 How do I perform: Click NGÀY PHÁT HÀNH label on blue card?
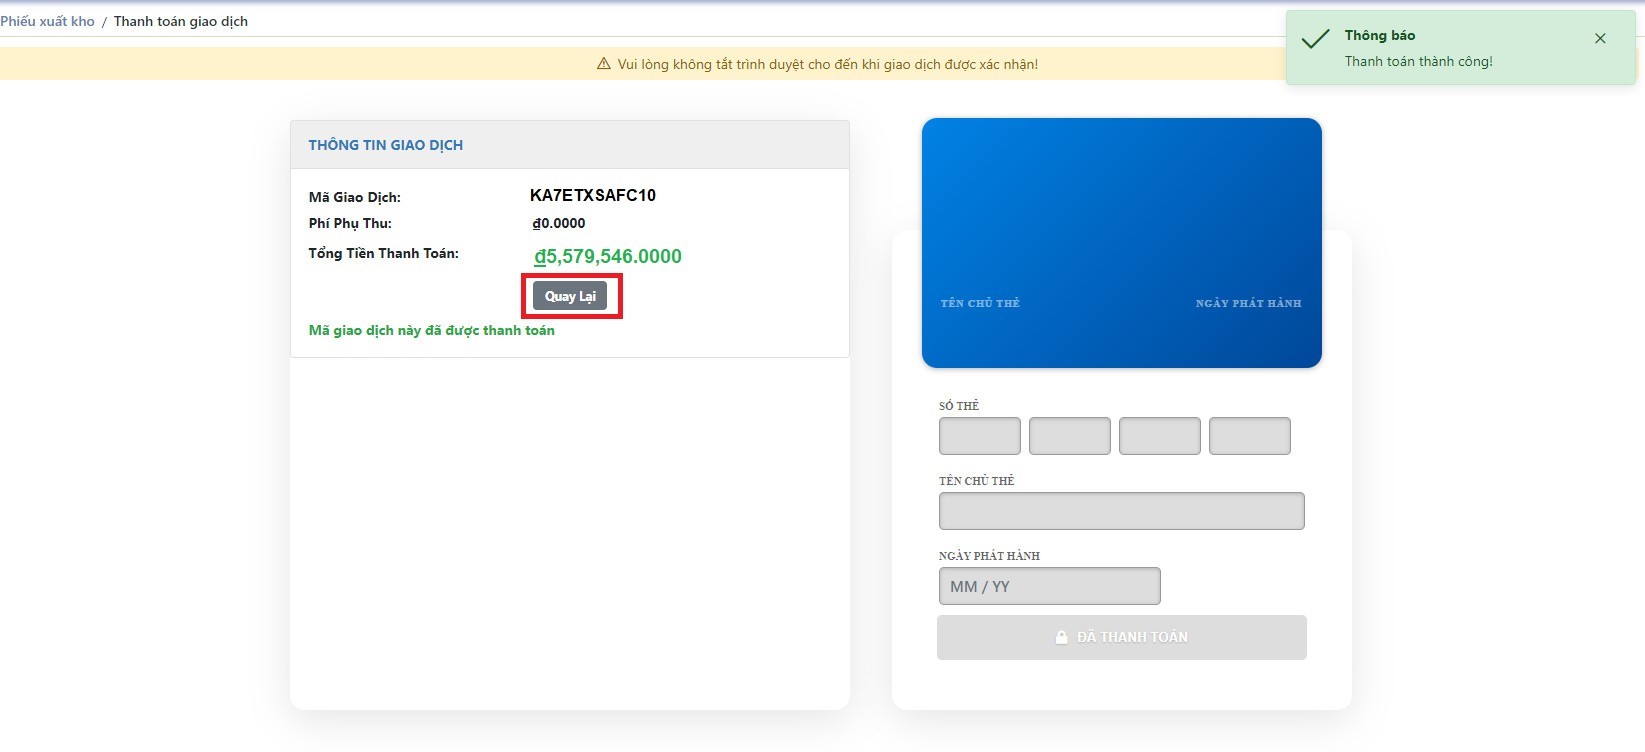(x=1248, y=303)
